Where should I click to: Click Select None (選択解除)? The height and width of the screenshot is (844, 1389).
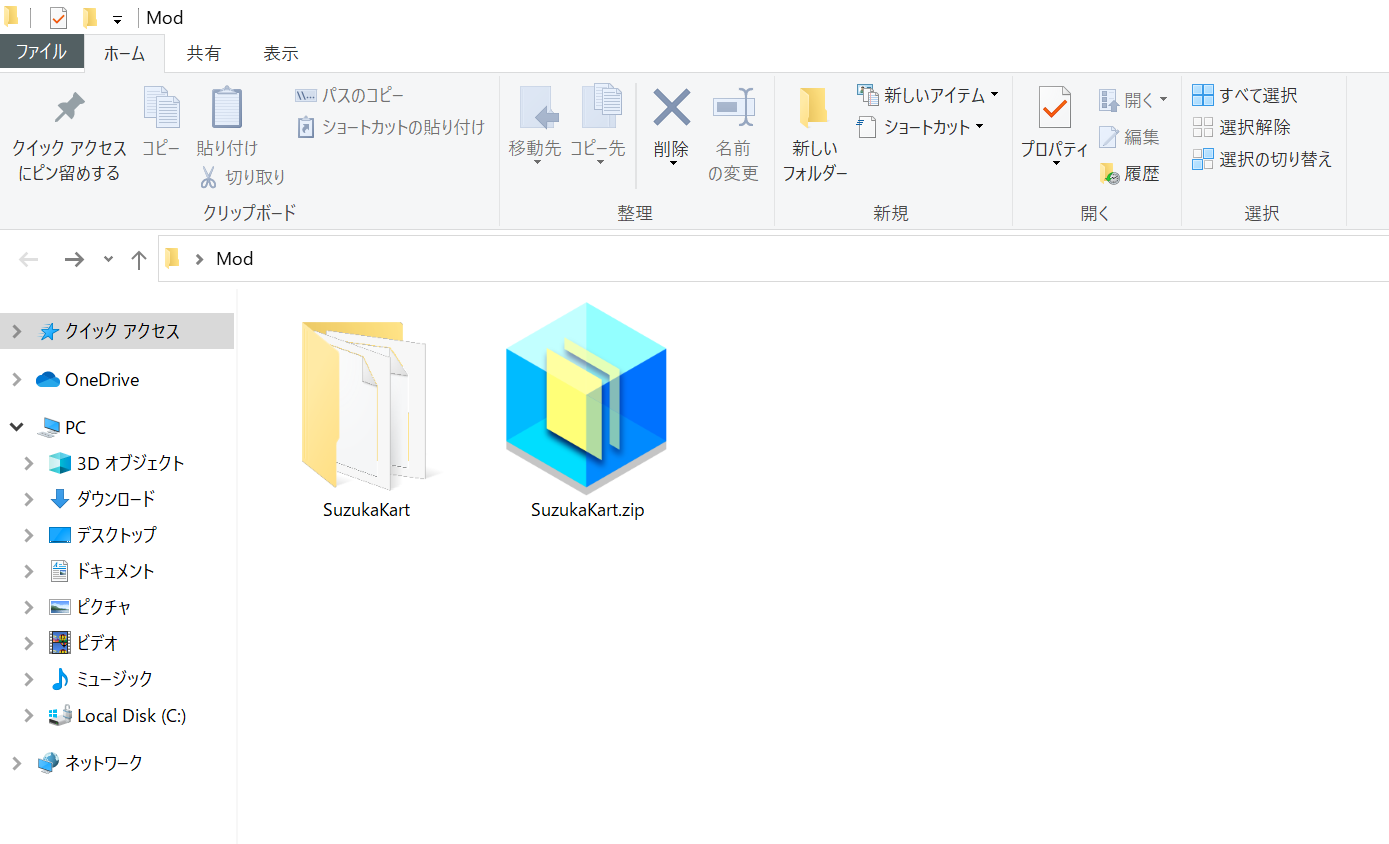tap(1241, 128)
